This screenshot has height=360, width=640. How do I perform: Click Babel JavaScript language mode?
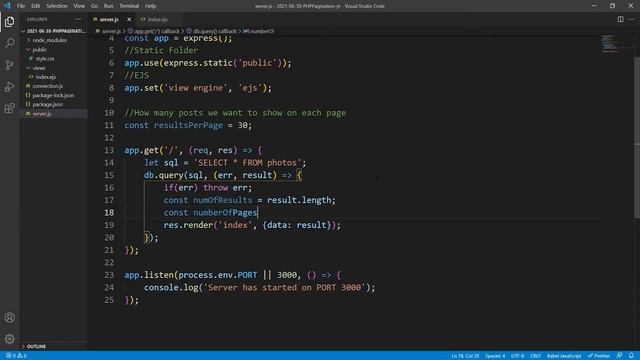click(x=564, y=356)
